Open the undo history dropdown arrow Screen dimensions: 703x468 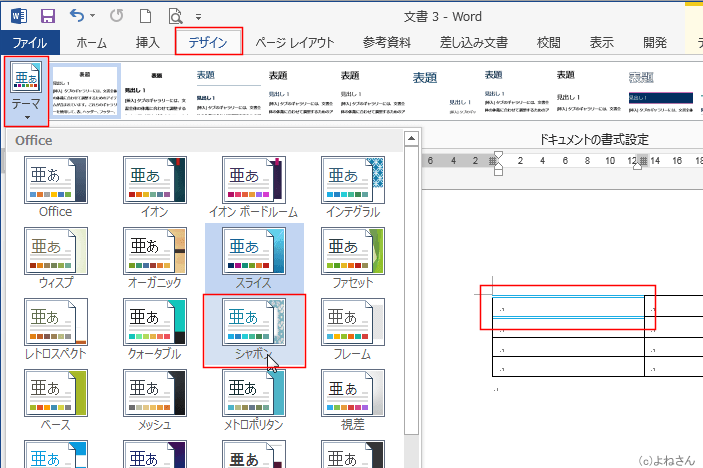(x=92, y=16)
